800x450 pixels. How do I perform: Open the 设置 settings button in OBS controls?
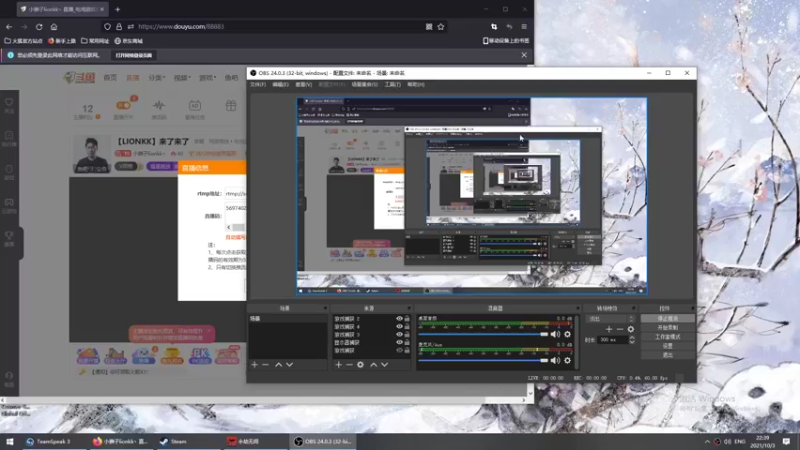click(667, 346)
